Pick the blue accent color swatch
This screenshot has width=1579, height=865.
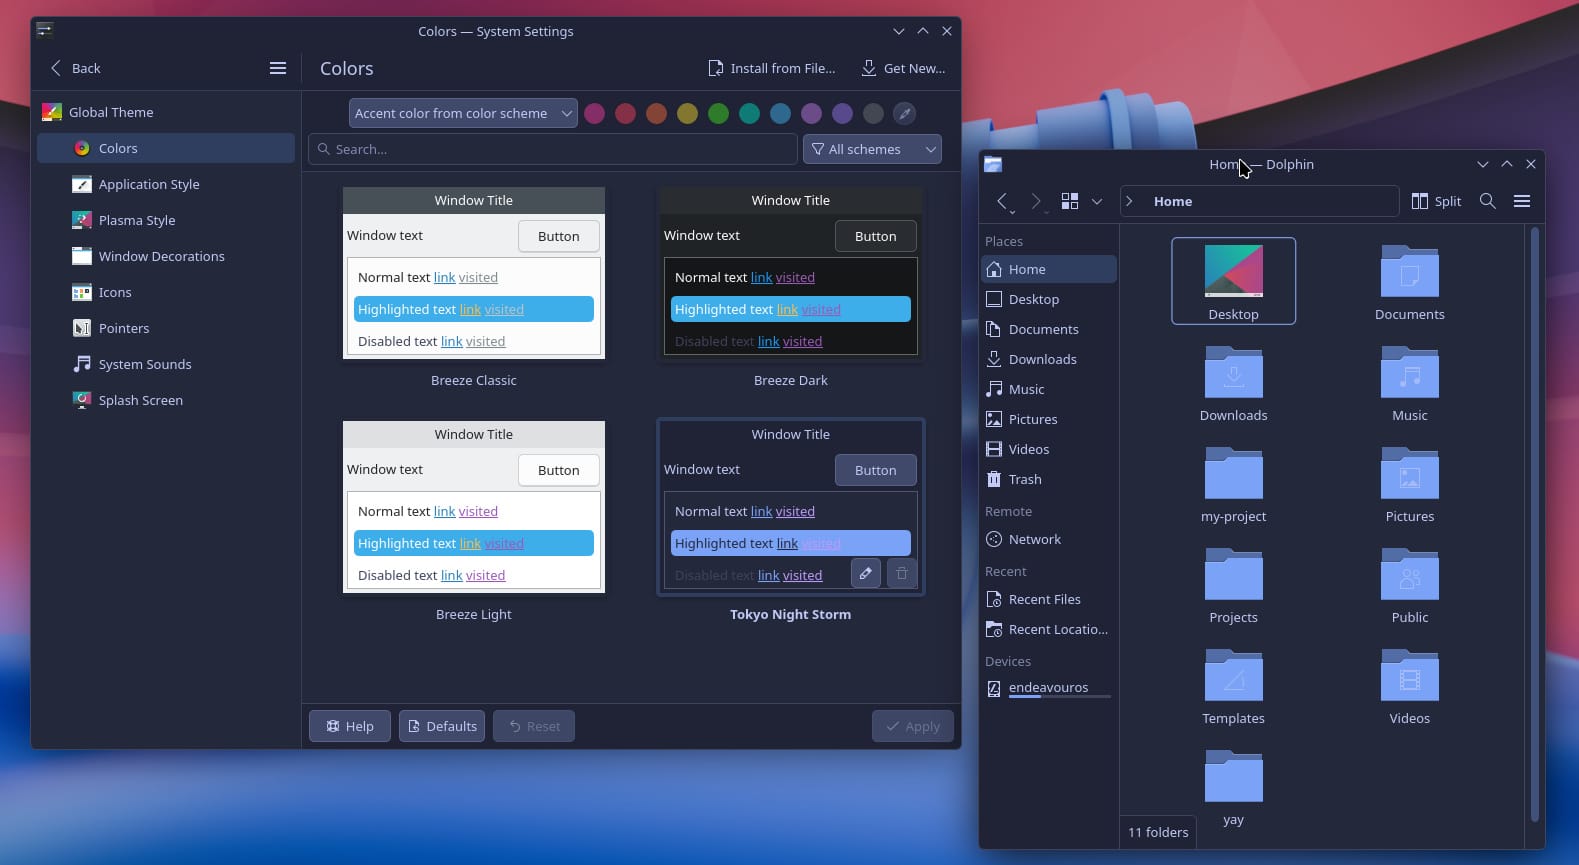(x=780, y=113)
